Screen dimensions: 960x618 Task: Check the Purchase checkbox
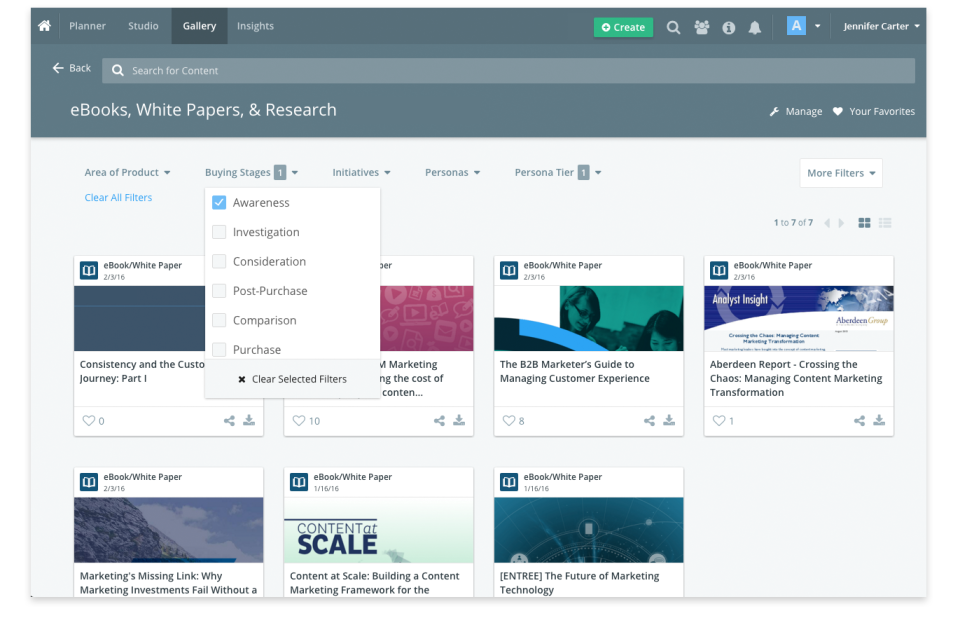(219, 350)
